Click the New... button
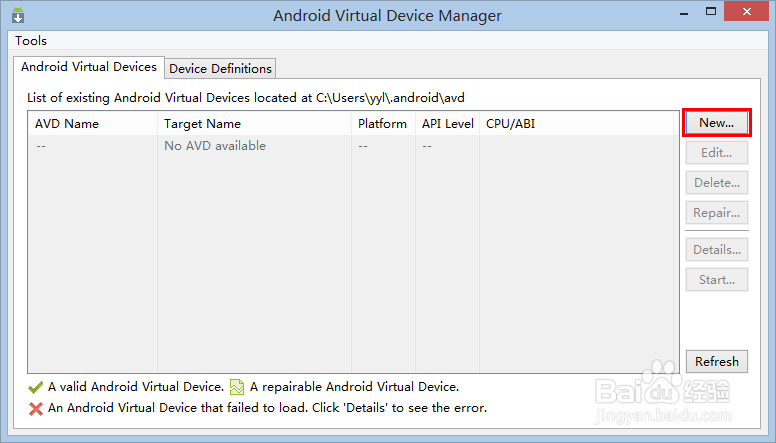The height and width of the screenshot is (443, 776). pyautogui.click(x=716, y=123)
